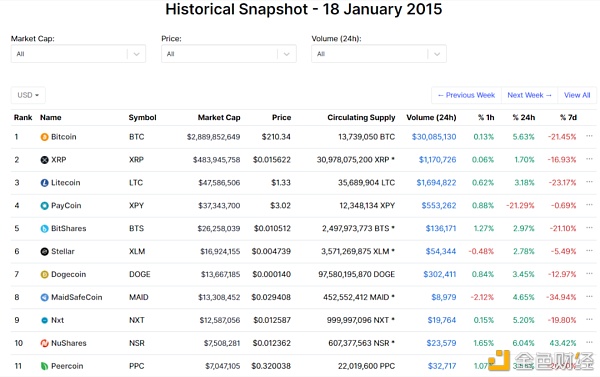This screenshot has height=377, width=600.
Task: Sort table by % 7d column header
Action: (568, 118)
